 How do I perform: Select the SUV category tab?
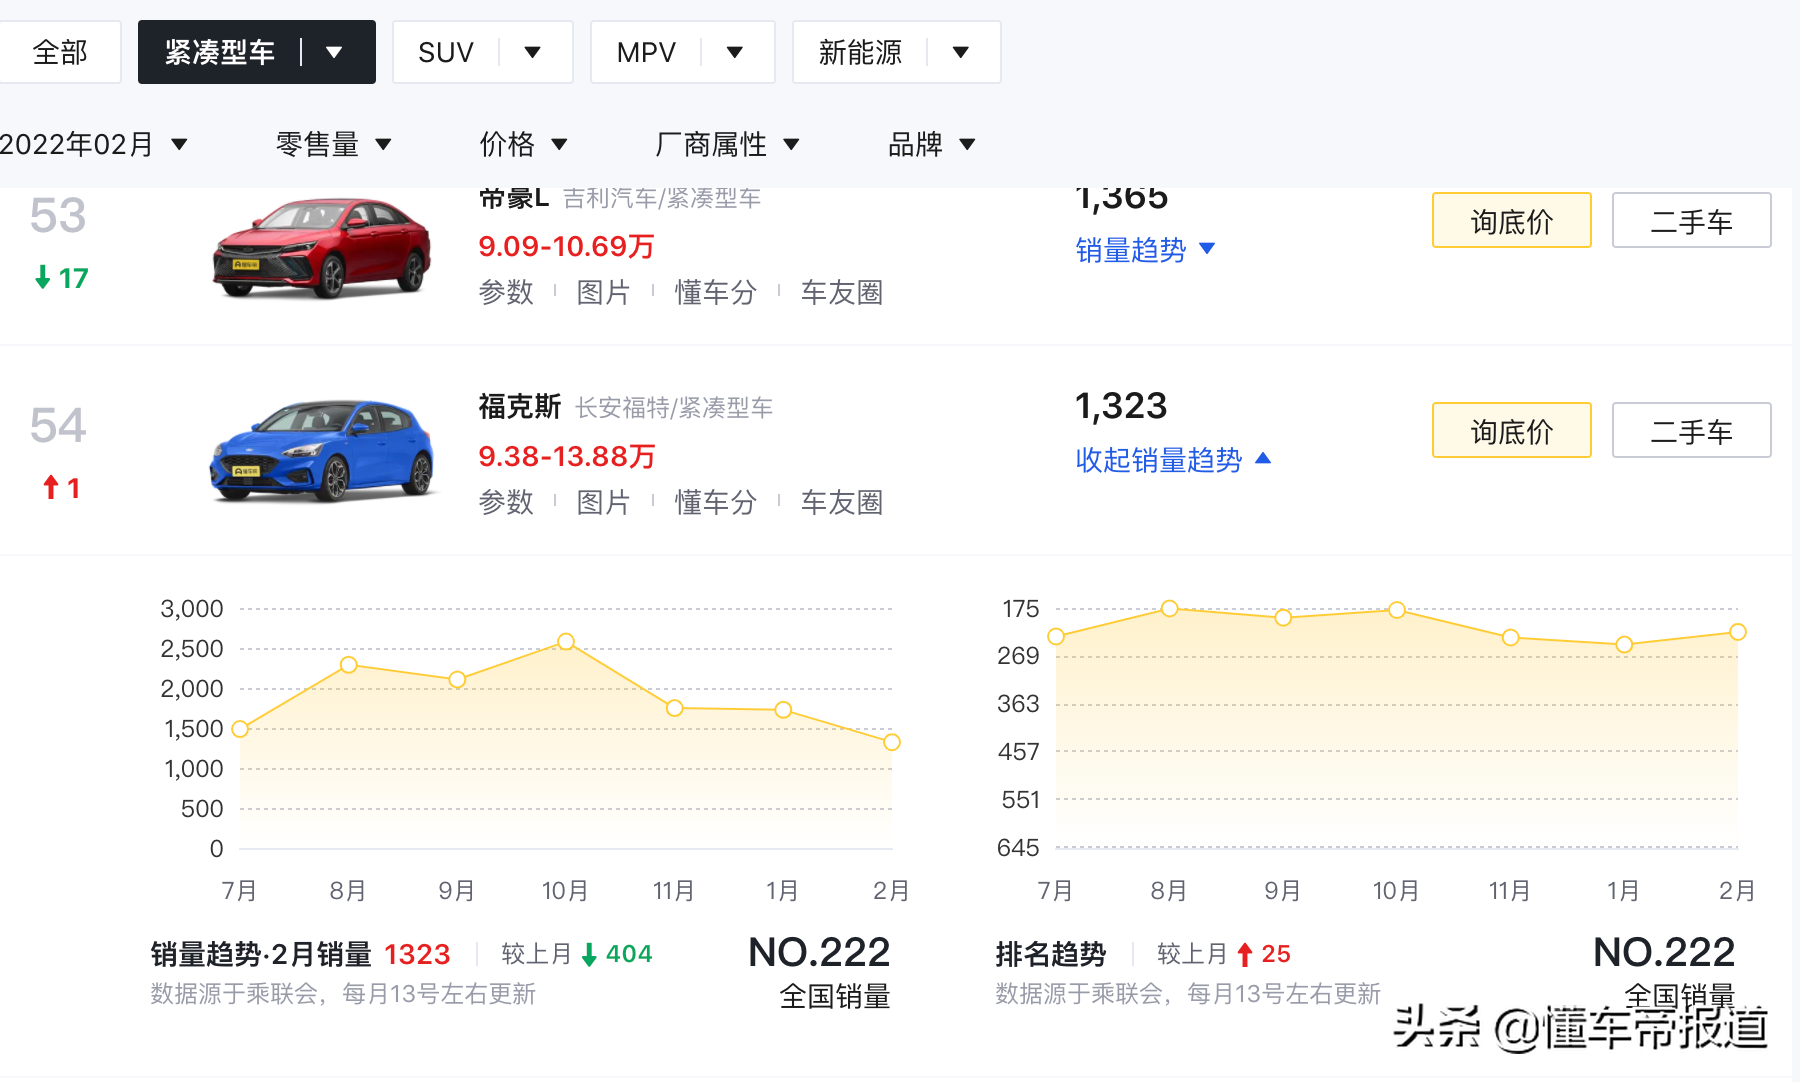[446, 52]
